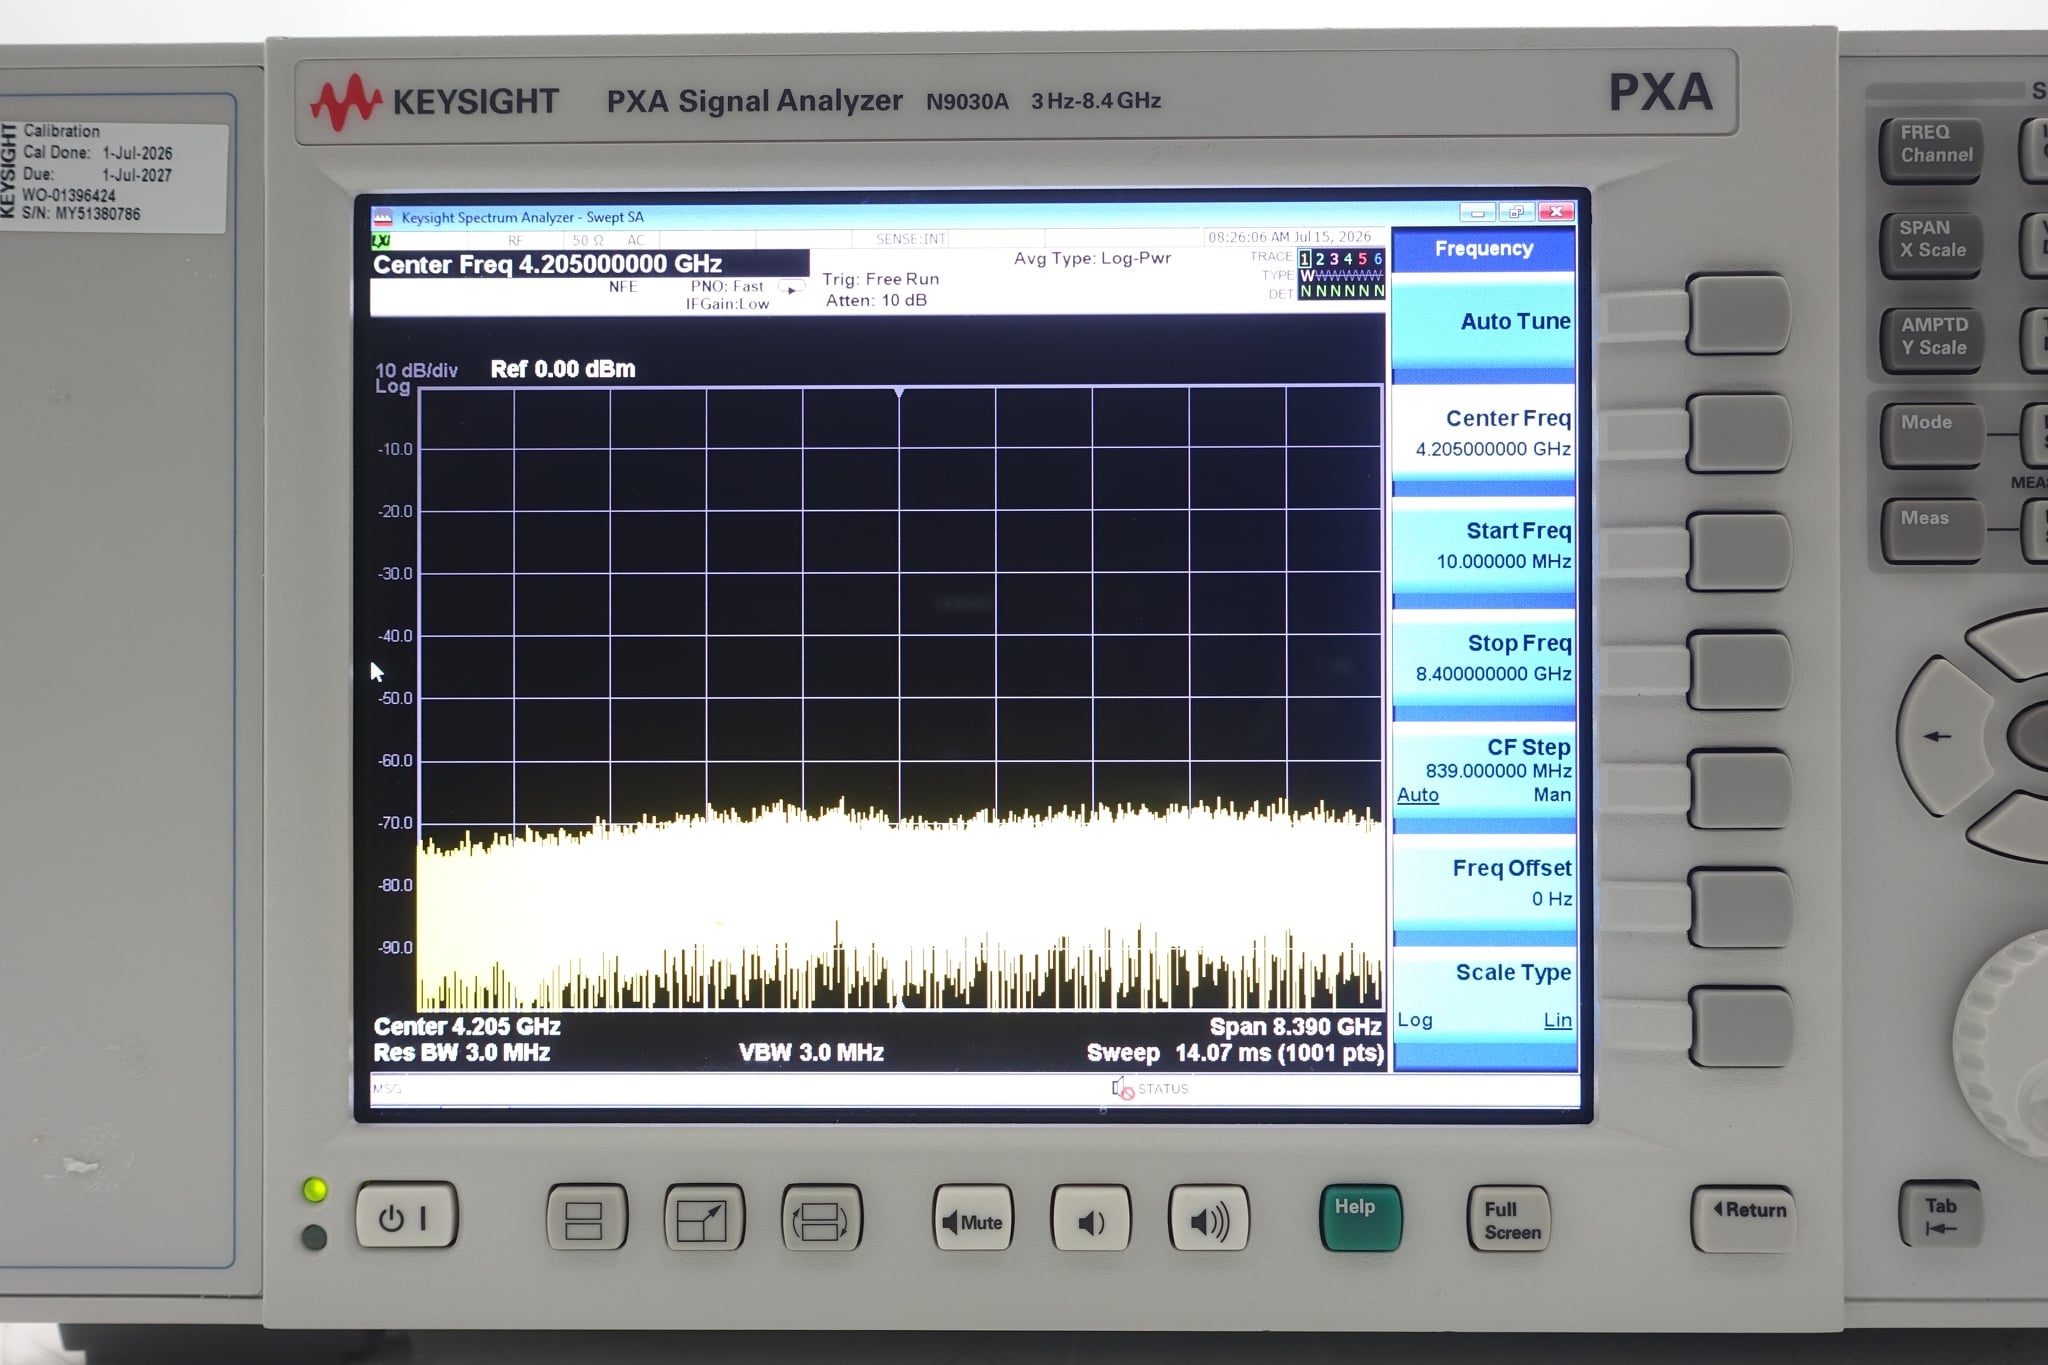Image resolution: width=2048 pixels, height=1365 pixels.
Task: Click the Sweep 14.07 ms readout
Action: (x=1235, y=1053)
